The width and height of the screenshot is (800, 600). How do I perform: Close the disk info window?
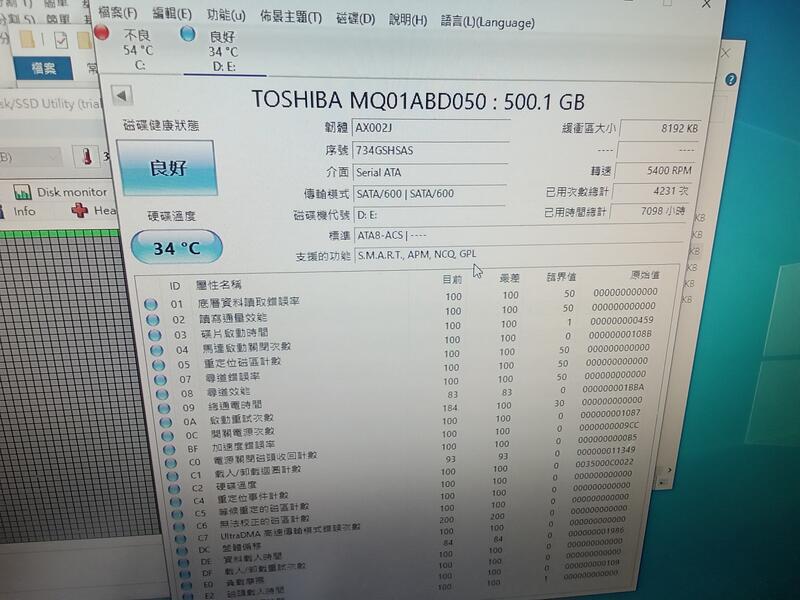point(706,4)
